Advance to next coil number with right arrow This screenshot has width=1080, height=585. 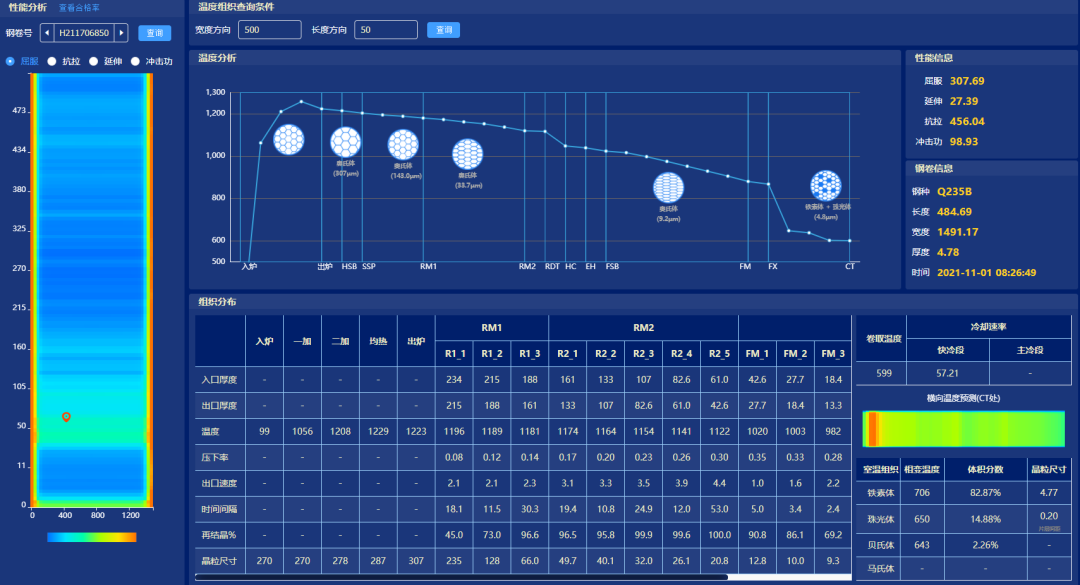[121, 33]
